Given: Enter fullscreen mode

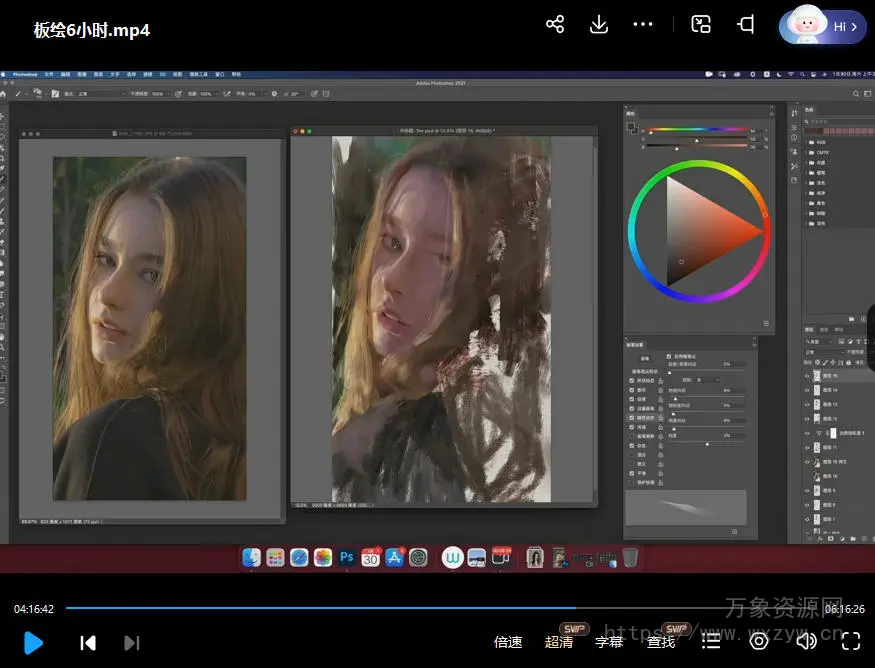Looking at the screenshot, I should (851, 641).
